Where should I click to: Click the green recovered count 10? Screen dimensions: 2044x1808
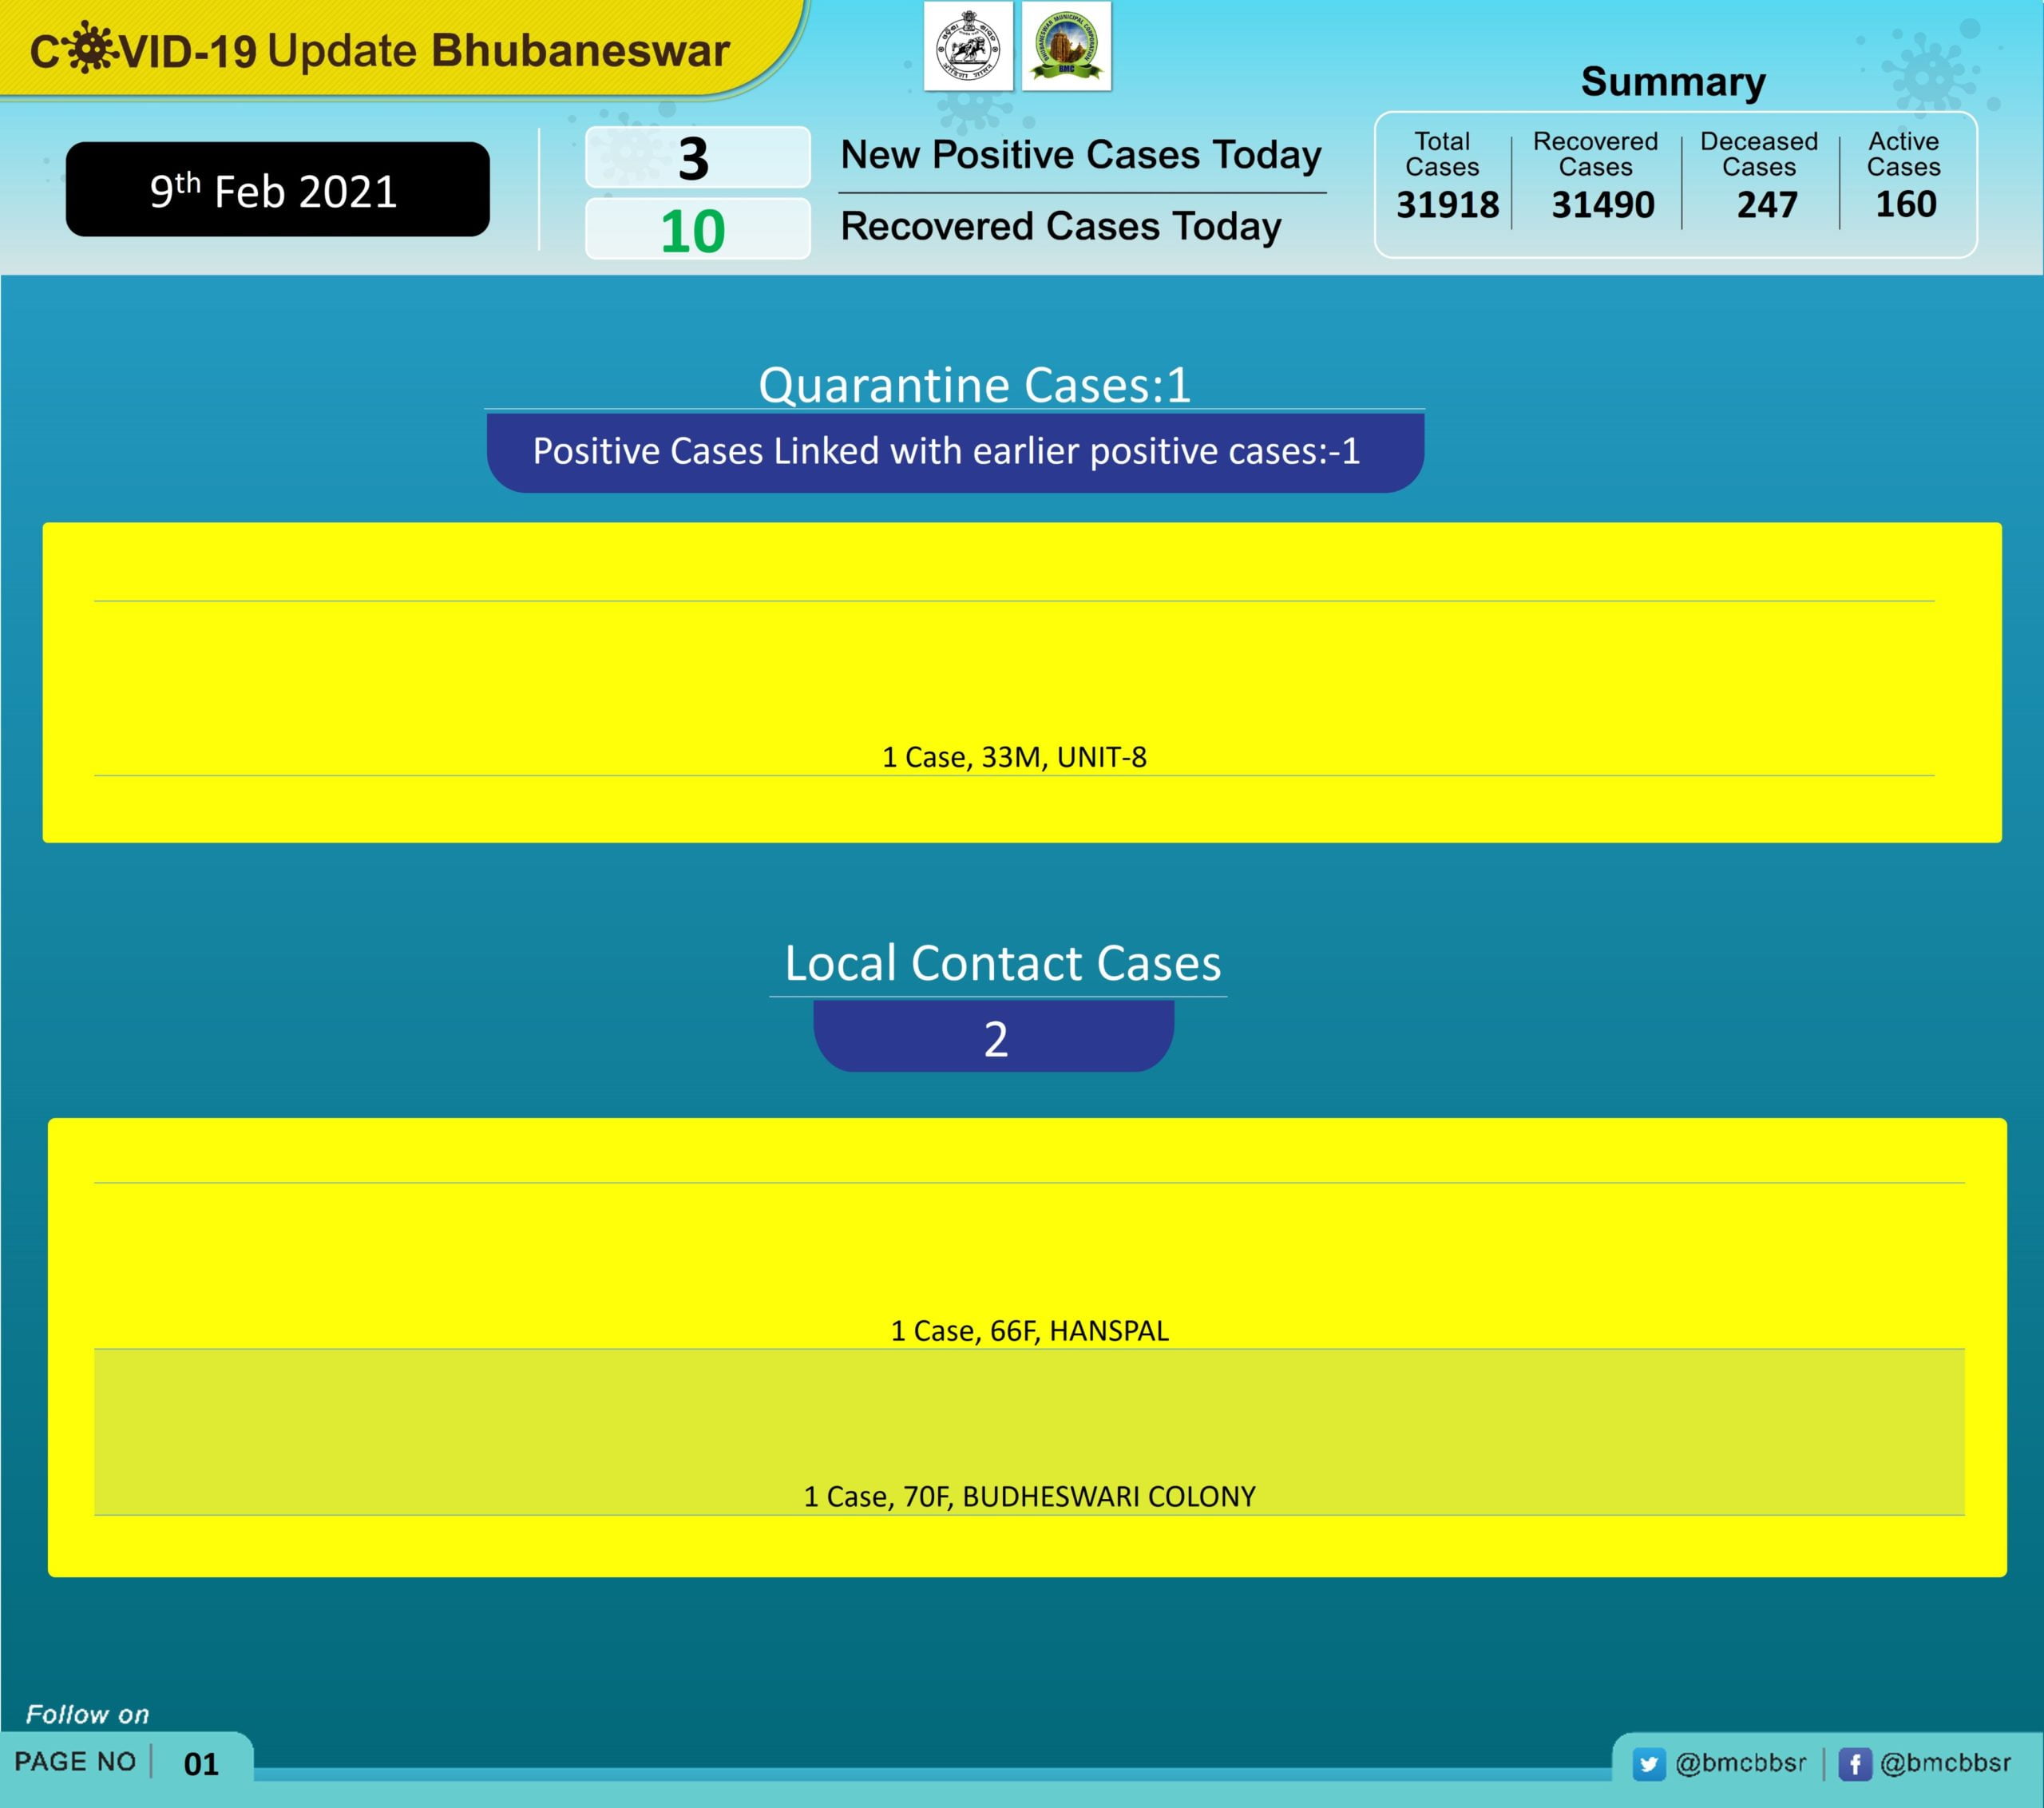tap(693, 231)
